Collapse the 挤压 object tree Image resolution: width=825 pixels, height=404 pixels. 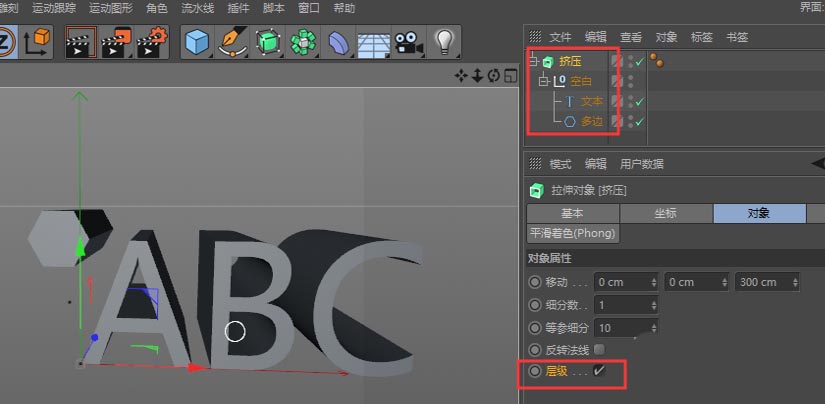533,62
